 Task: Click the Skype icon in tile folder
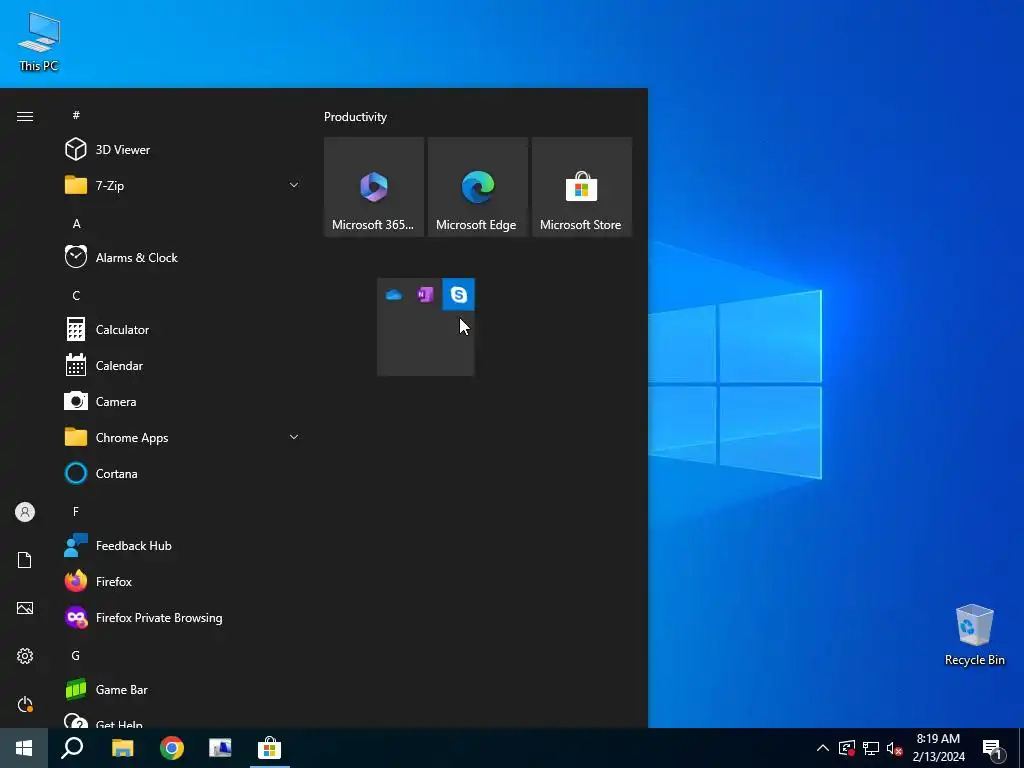pyautogui.click(x=458, y=295)
